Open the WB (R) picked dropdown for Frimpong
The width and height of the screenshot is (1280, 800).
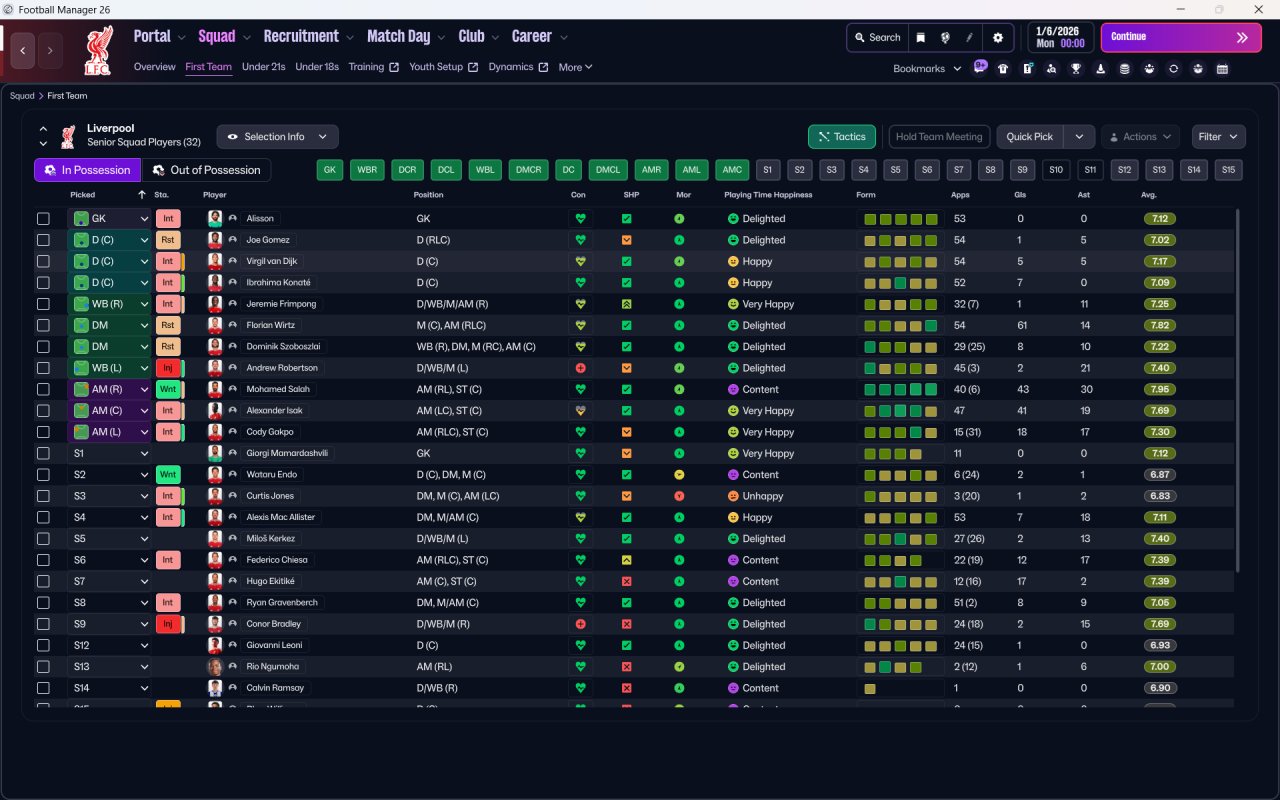click(110, 304)
